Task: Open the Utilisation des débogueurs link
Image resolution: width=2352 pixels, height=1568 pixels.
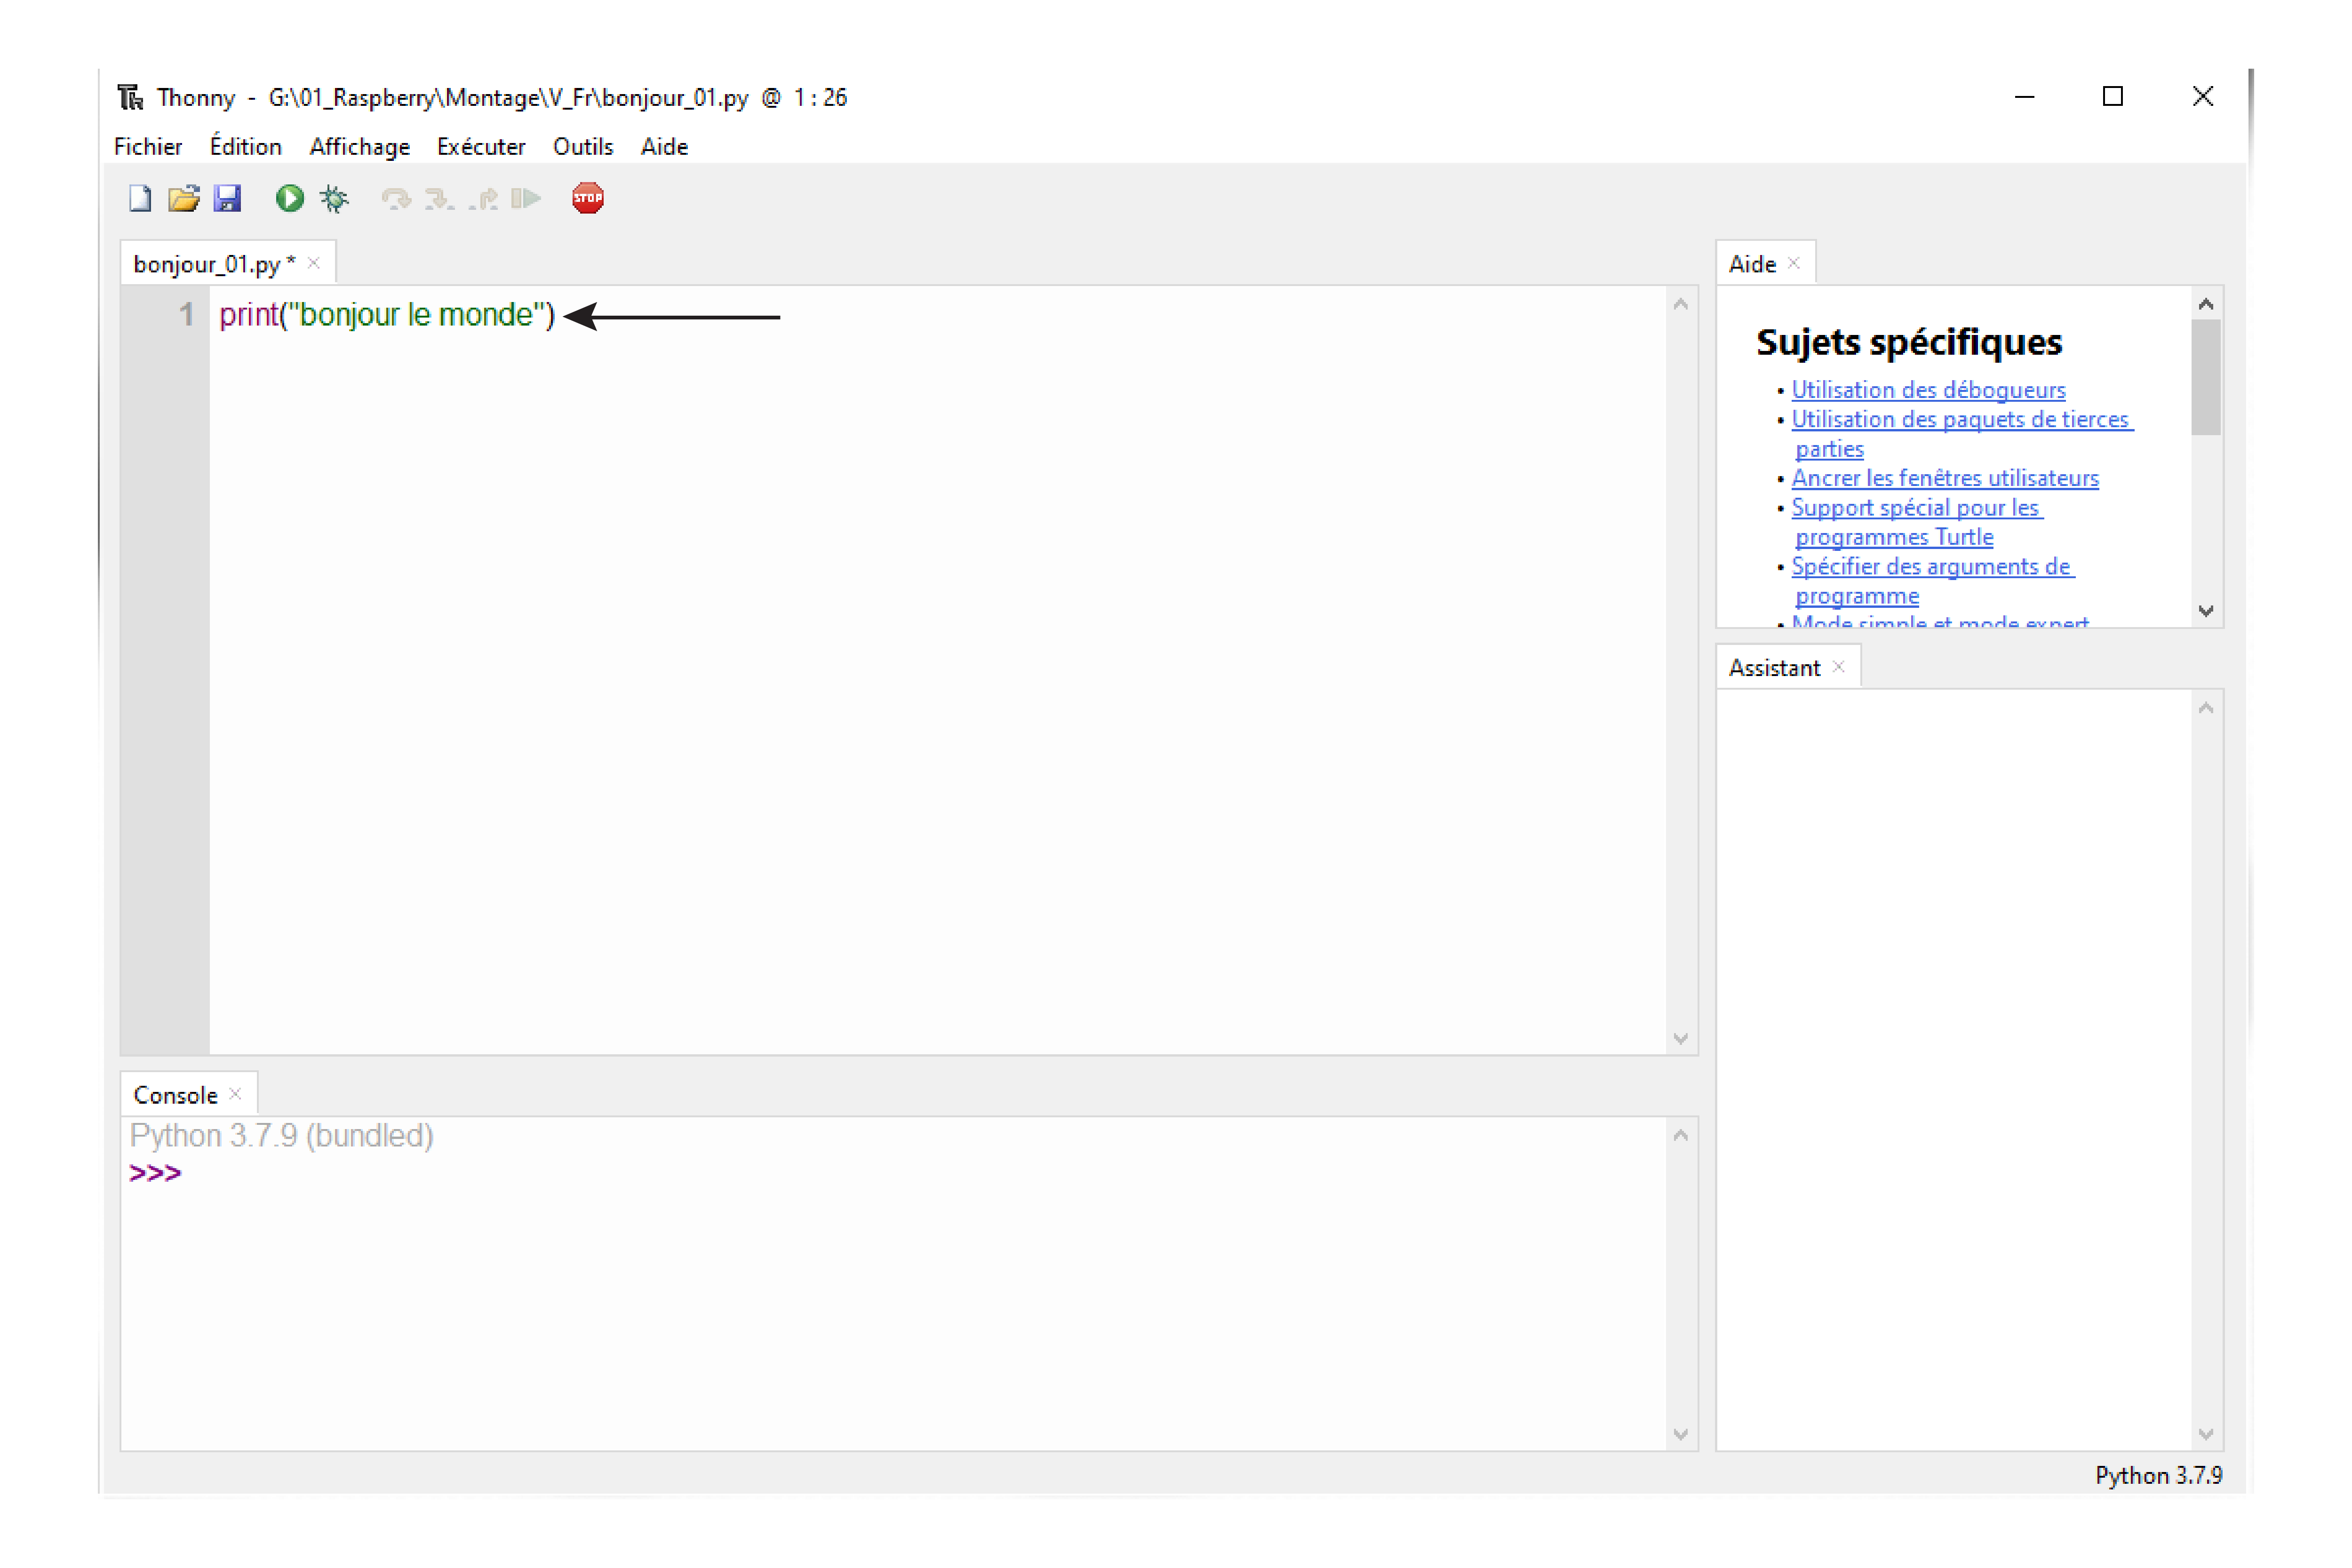Action: coord(1928,390)
